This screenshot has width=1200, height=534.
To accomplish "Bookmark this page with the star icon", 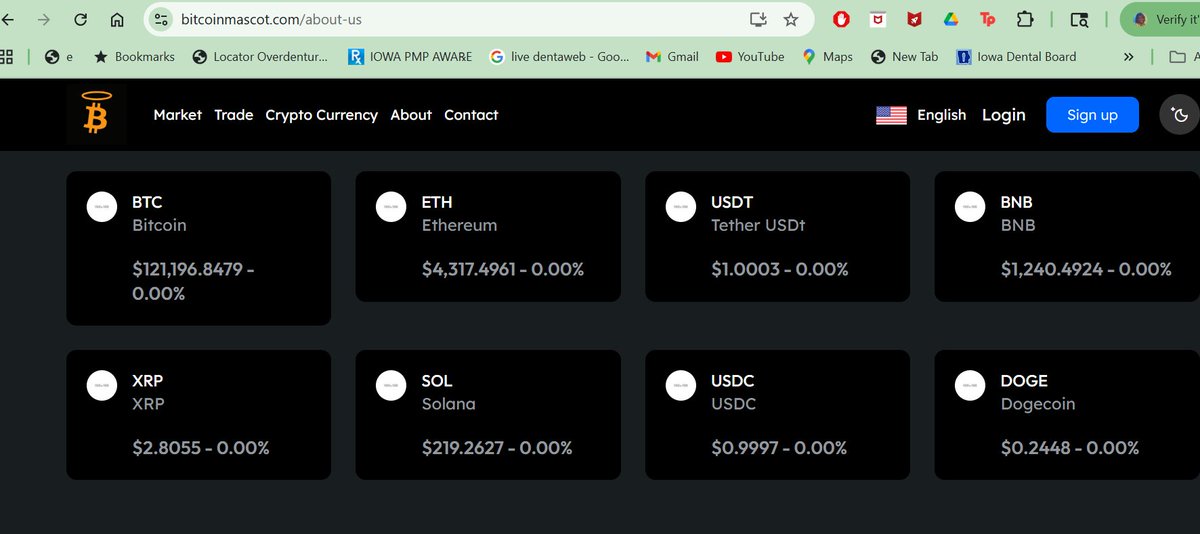I will coord(791,19).
